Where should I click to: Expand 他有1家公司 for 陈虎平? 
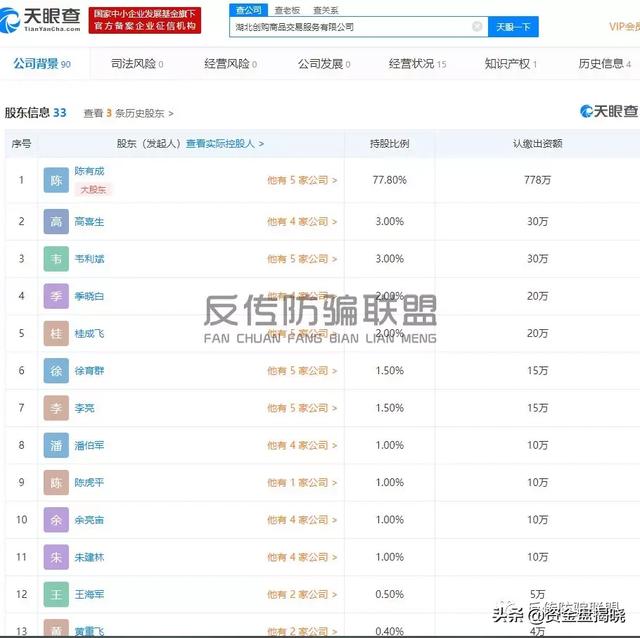[x=302, y=482]
